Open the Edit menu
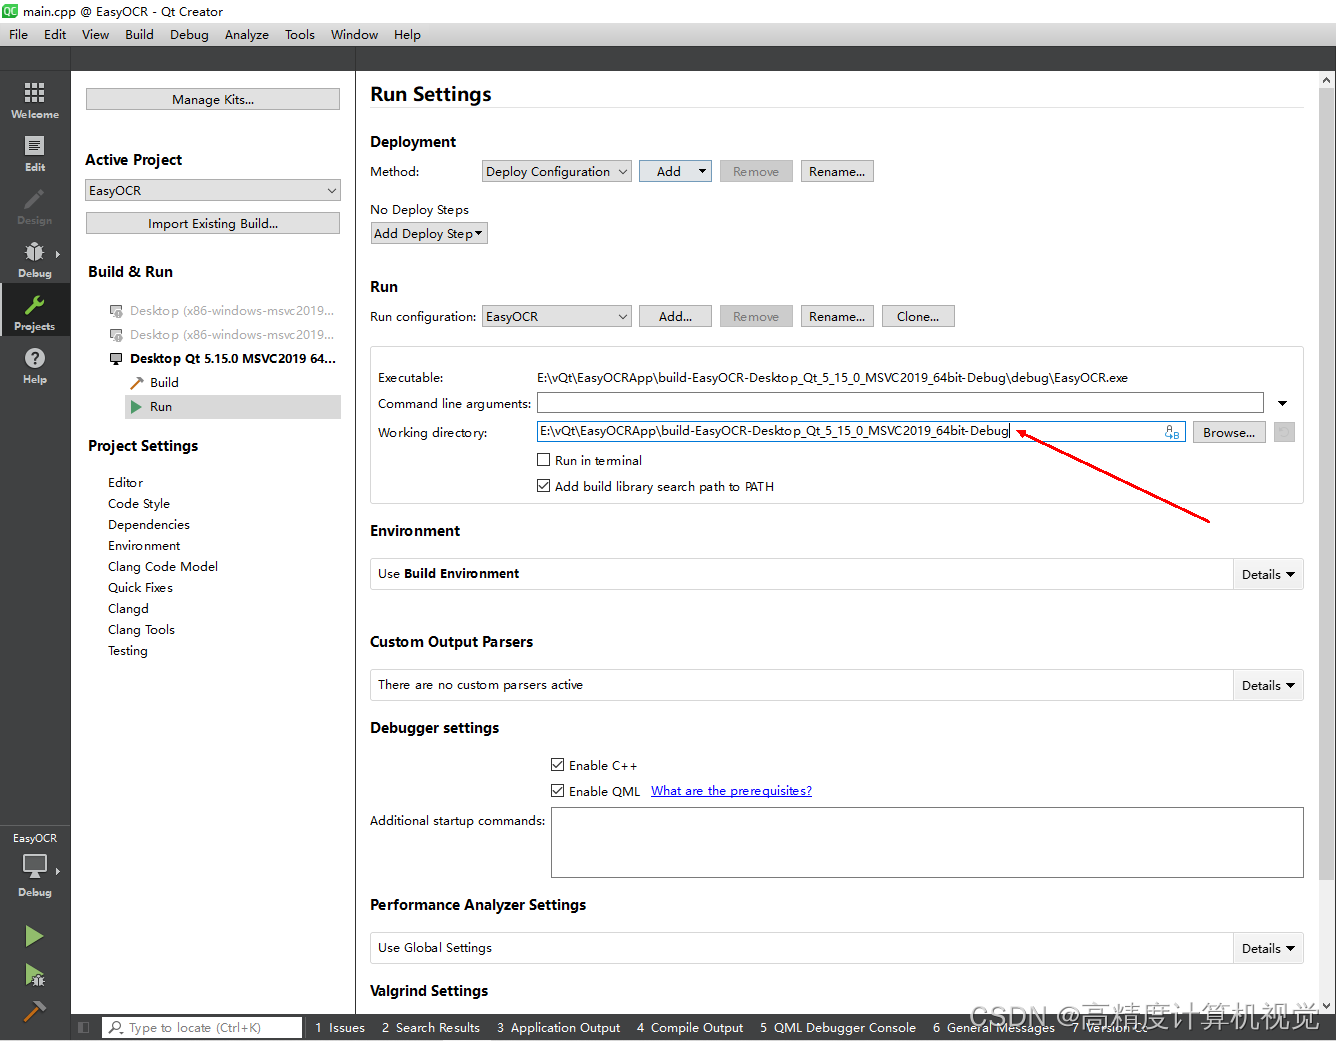This screenshot has height=1041, width=1336. click(x=55, y=34)
